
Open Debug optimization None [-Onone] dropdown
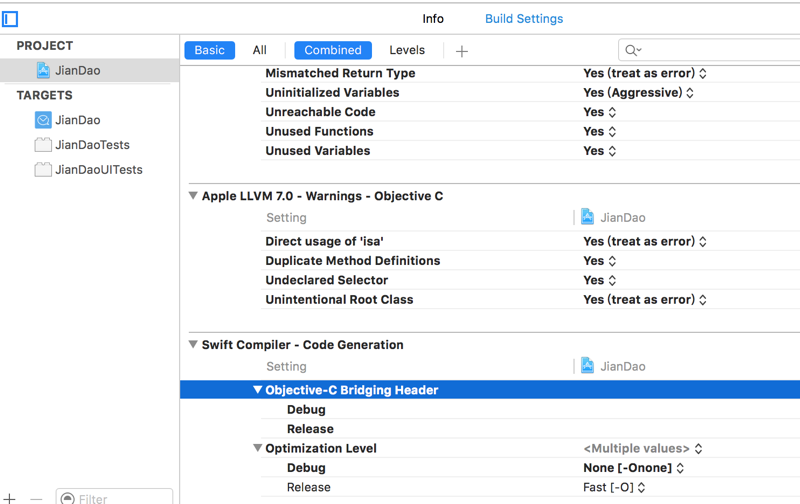[634, 468]
